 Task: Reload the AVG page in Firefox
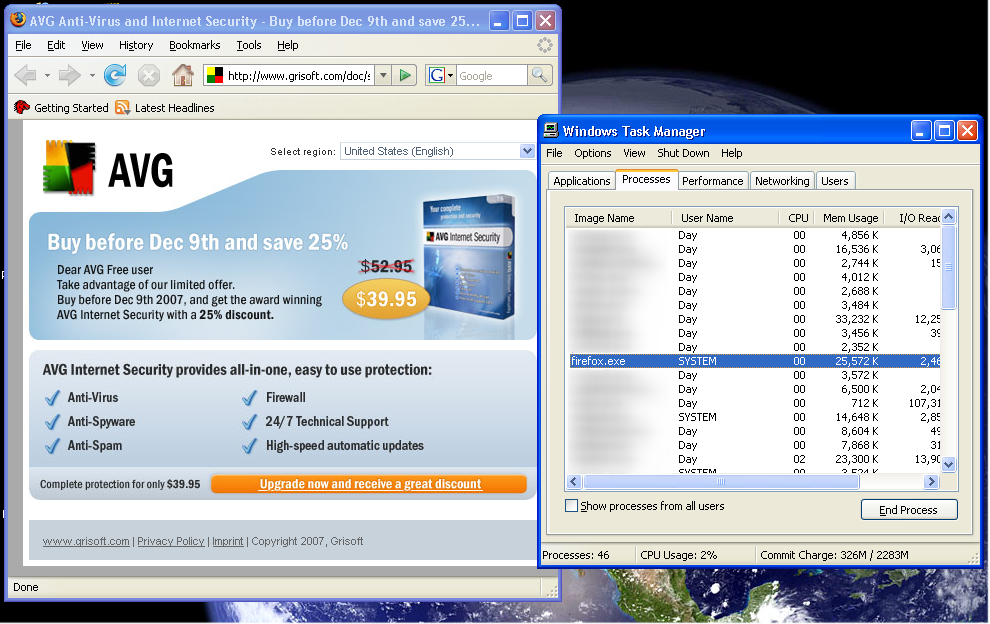[115, 76]
